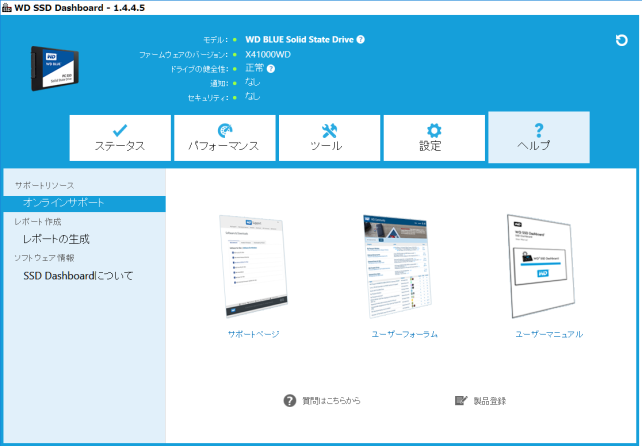Image resolution: width=642 pixels, height=446 pixels.
Task: Click the セキュリティ label
Action: click(208, 98)
